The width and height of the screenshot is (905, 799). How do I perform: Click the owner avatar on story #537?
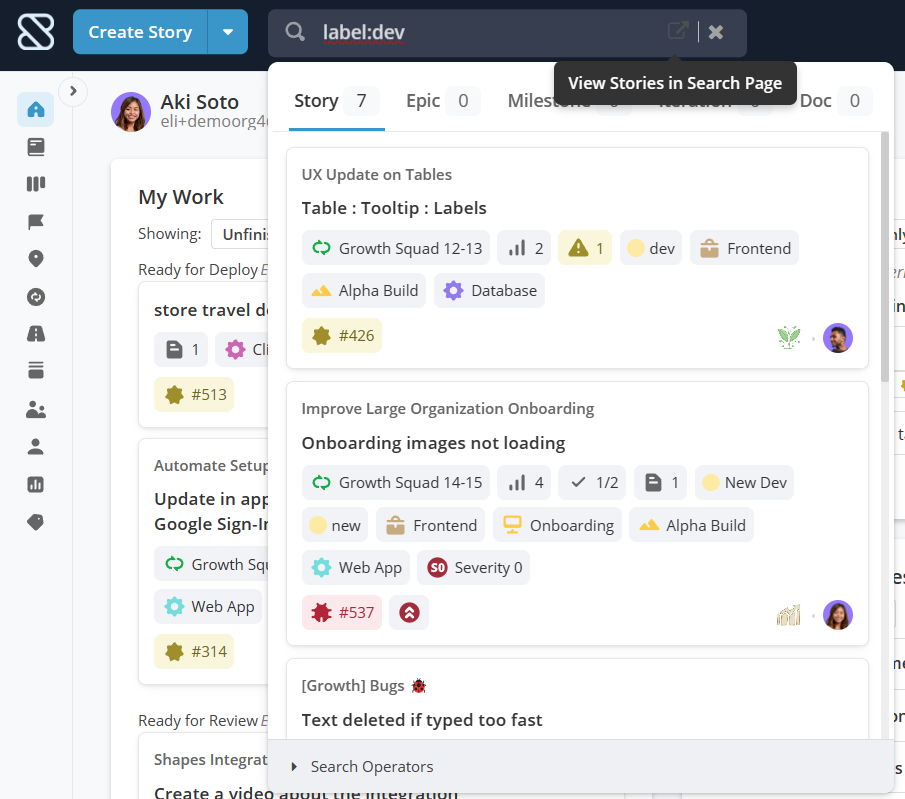838,615
